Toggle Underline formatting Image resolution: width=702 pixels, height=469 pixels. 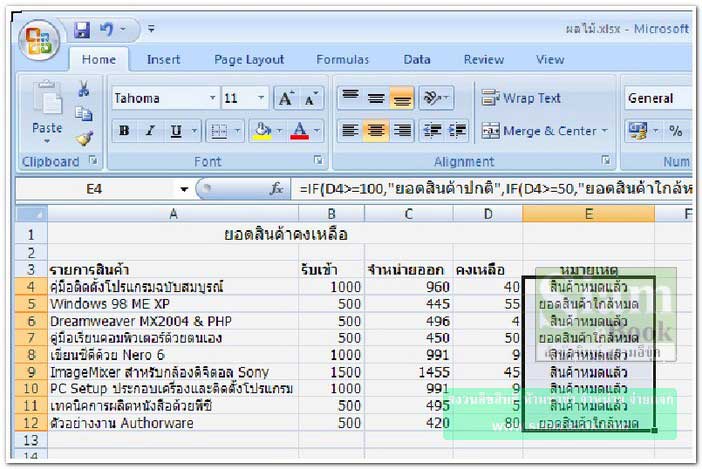[x=176, y=131]
